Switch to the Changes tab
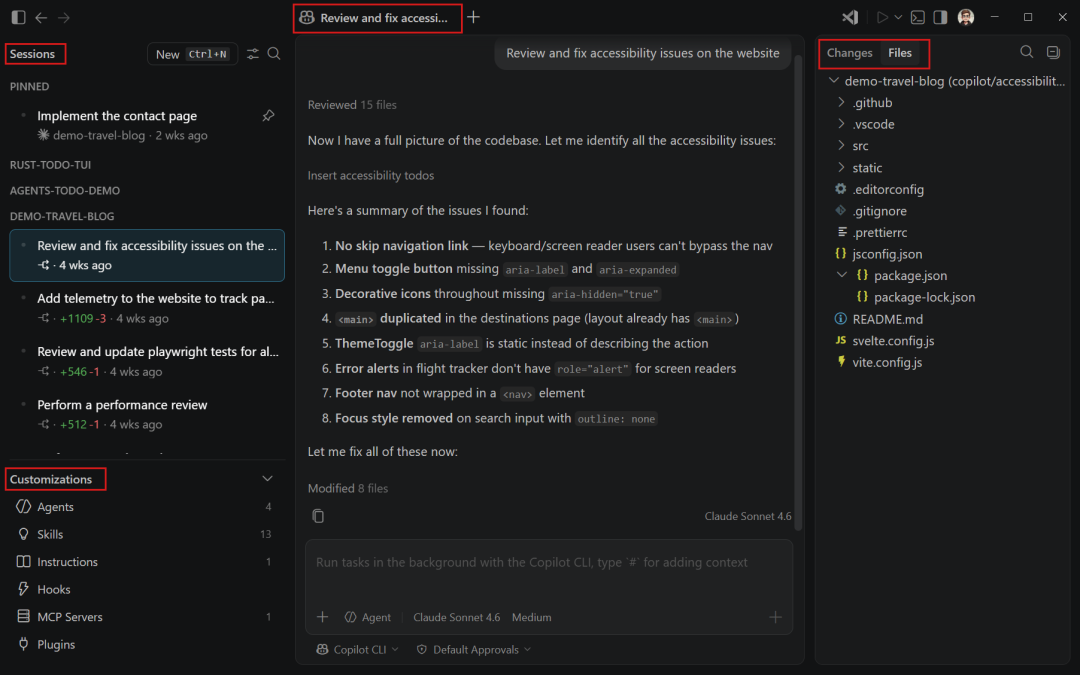 849,53
